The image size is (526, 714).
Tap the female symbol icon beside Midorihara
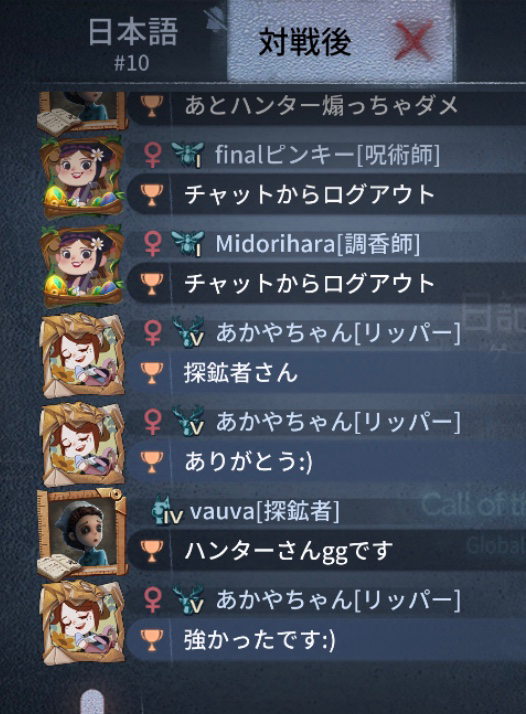coord(153,244)
